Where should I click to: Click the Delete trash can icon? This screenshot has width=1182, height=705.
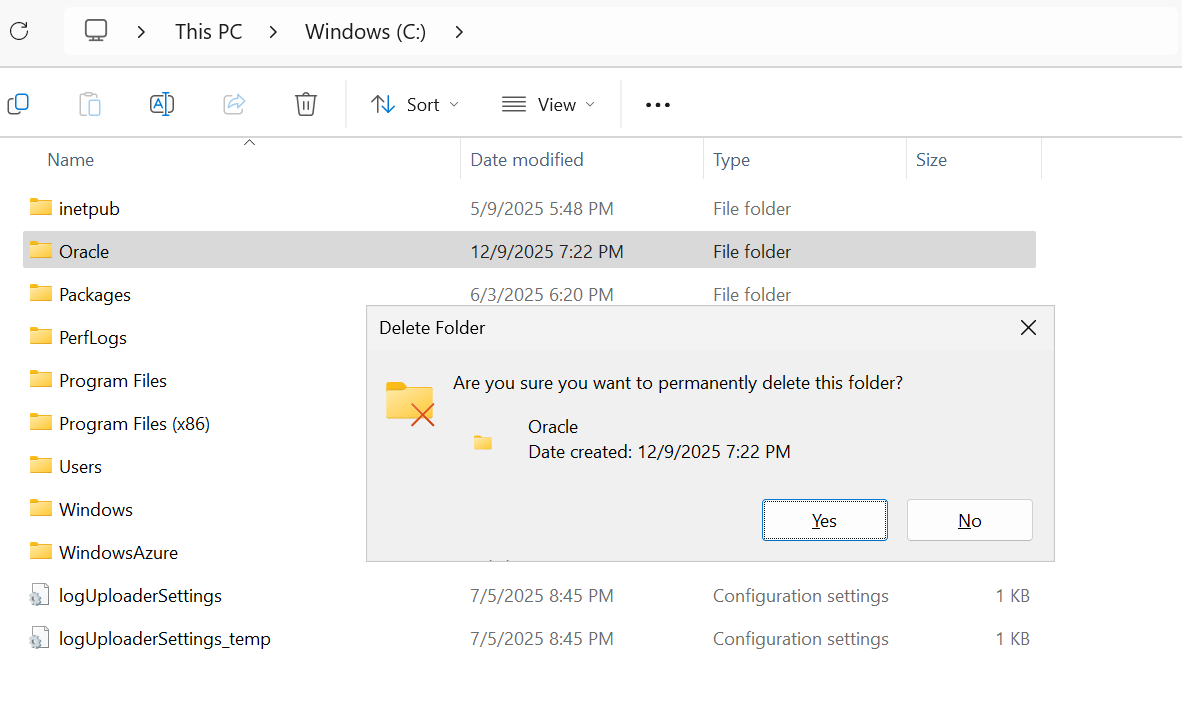[306, 104]
